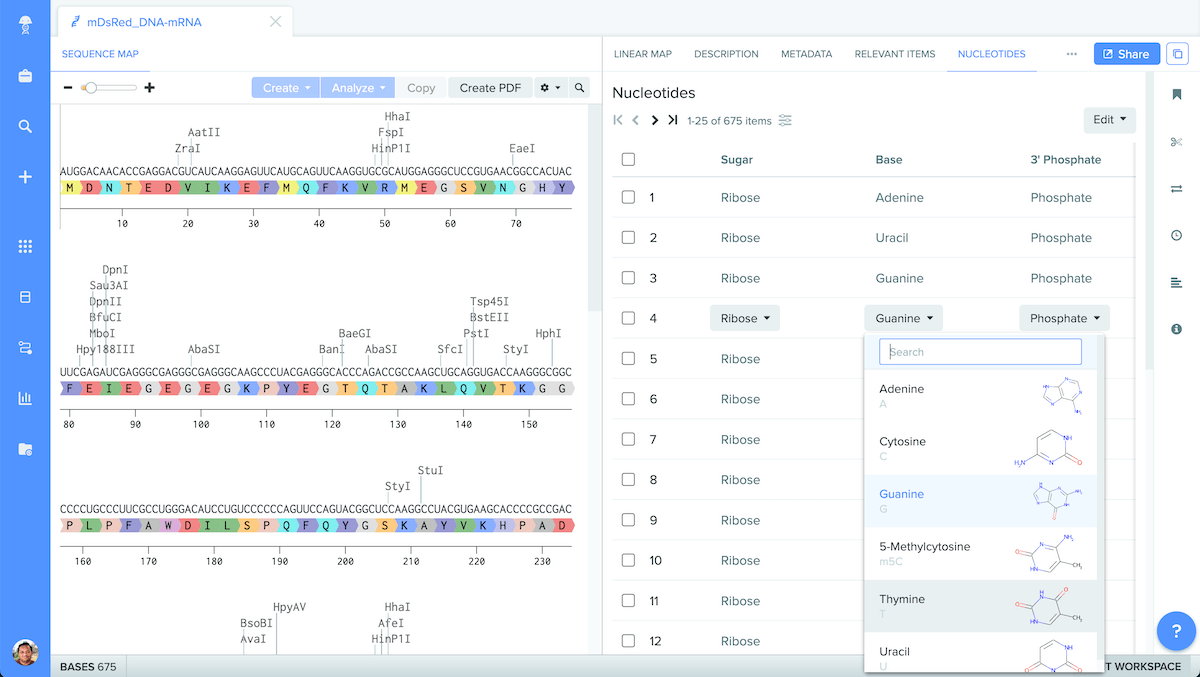Switch to the METADATA tab
The height and width of the screenshot is (677, 1200).
tap(806, 54)
